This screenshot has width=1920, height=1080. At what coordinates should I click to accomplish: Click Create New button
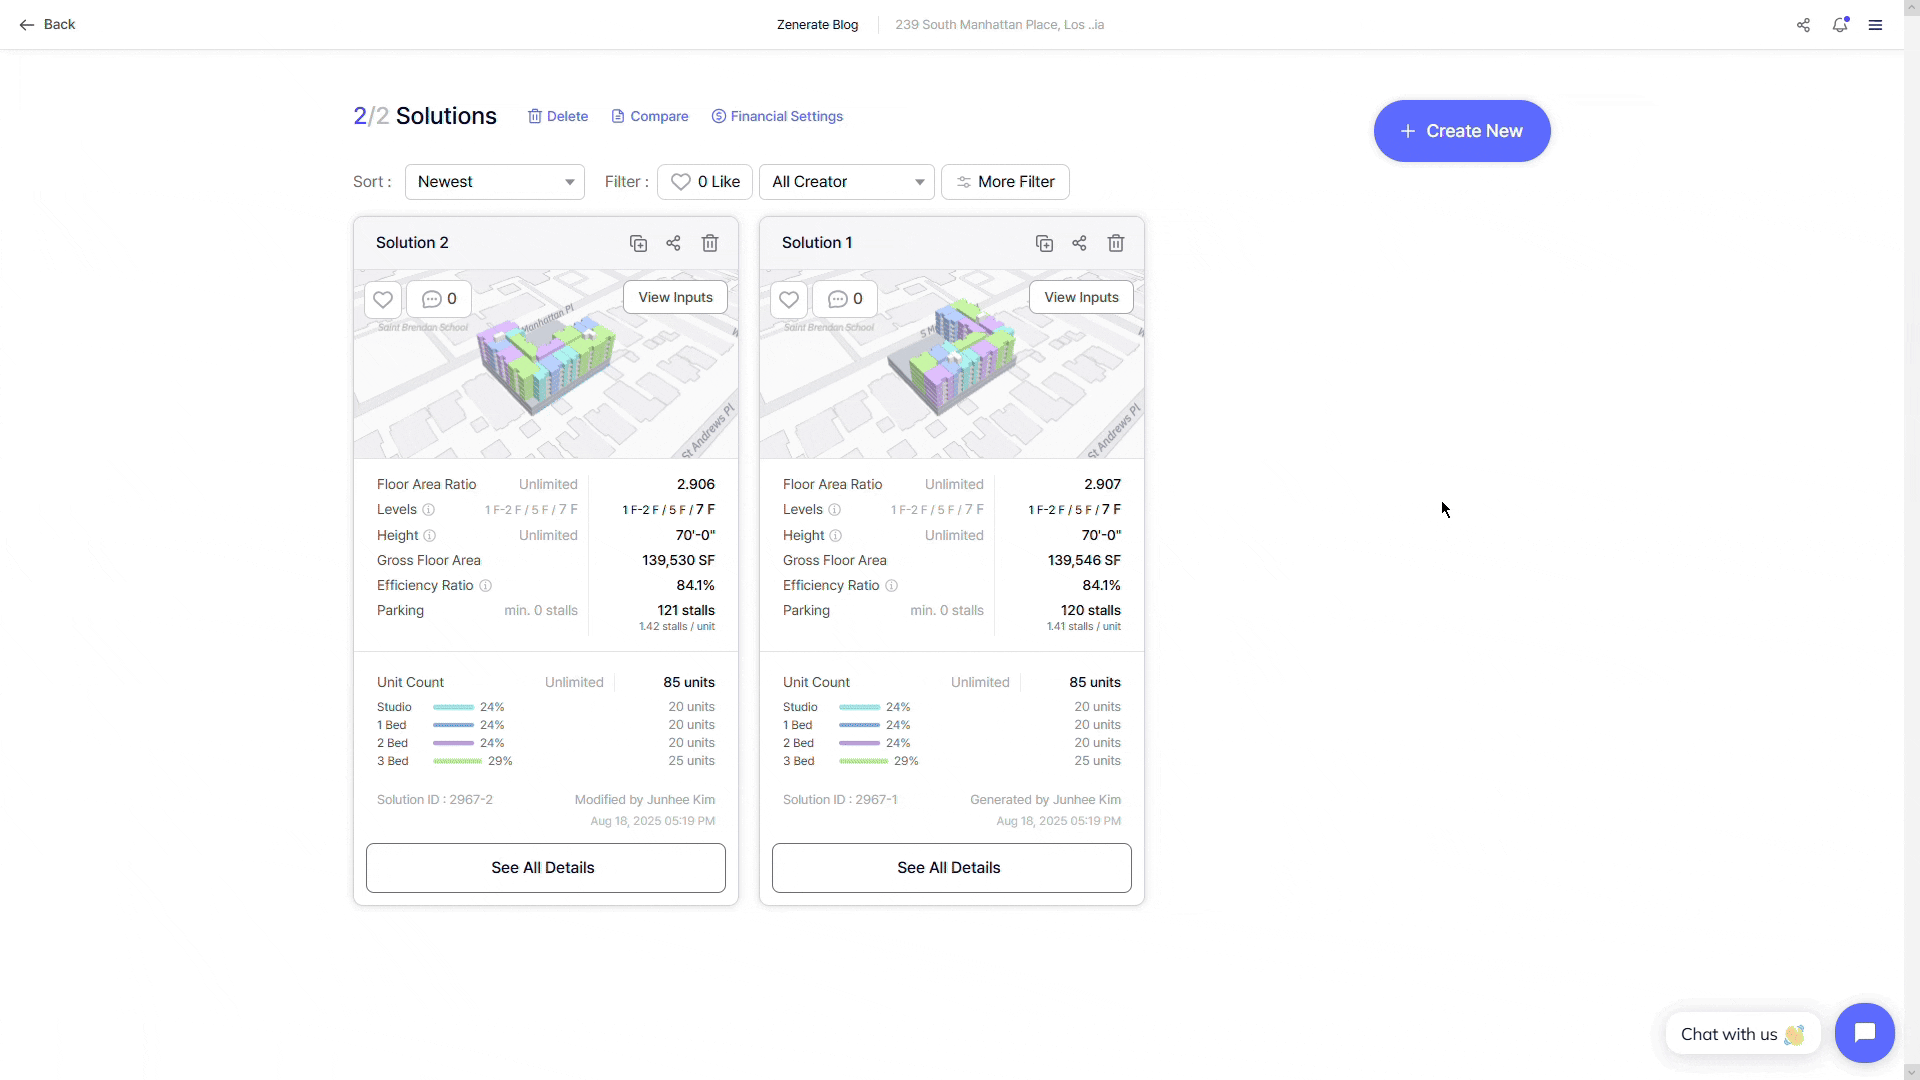click(x=1462, y=131)
